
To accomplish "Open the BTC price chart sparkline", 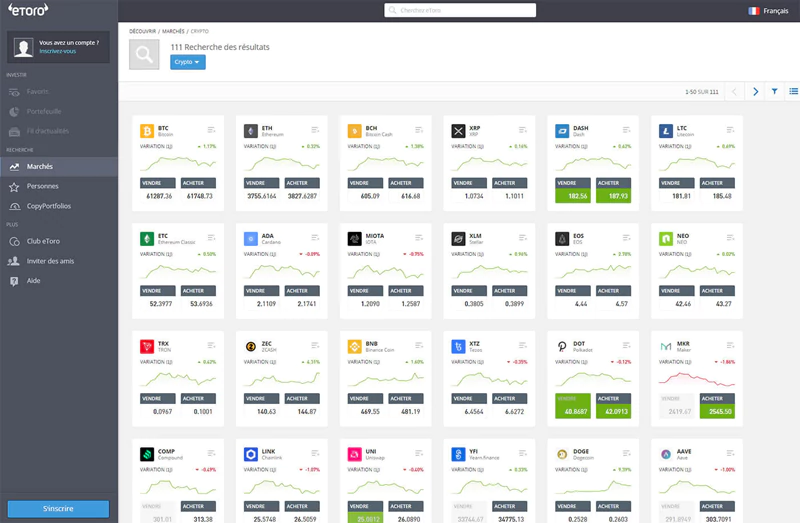I will 178,163.
